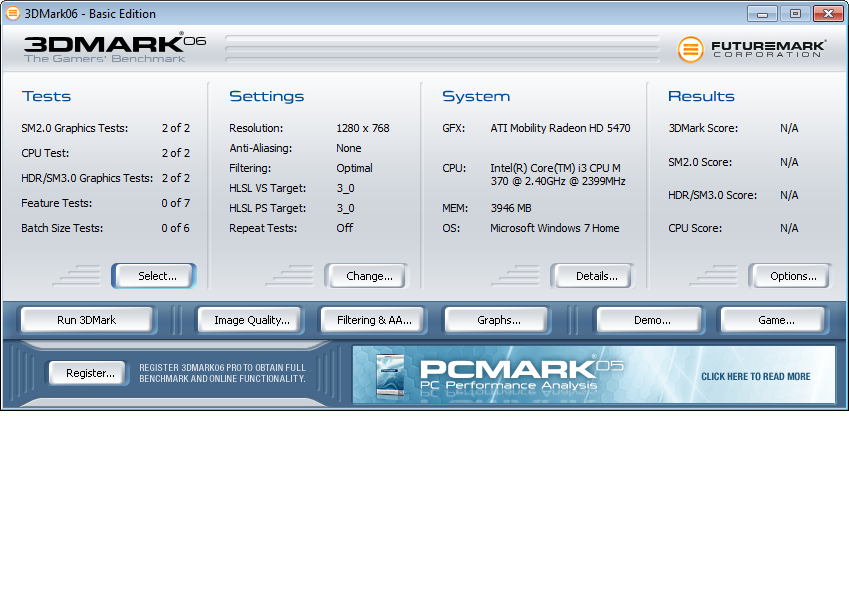This screenshot has height=600, width=849.
Task: Follow the CLICK HERE TO READ MORE link
Action: pos(755,376)
